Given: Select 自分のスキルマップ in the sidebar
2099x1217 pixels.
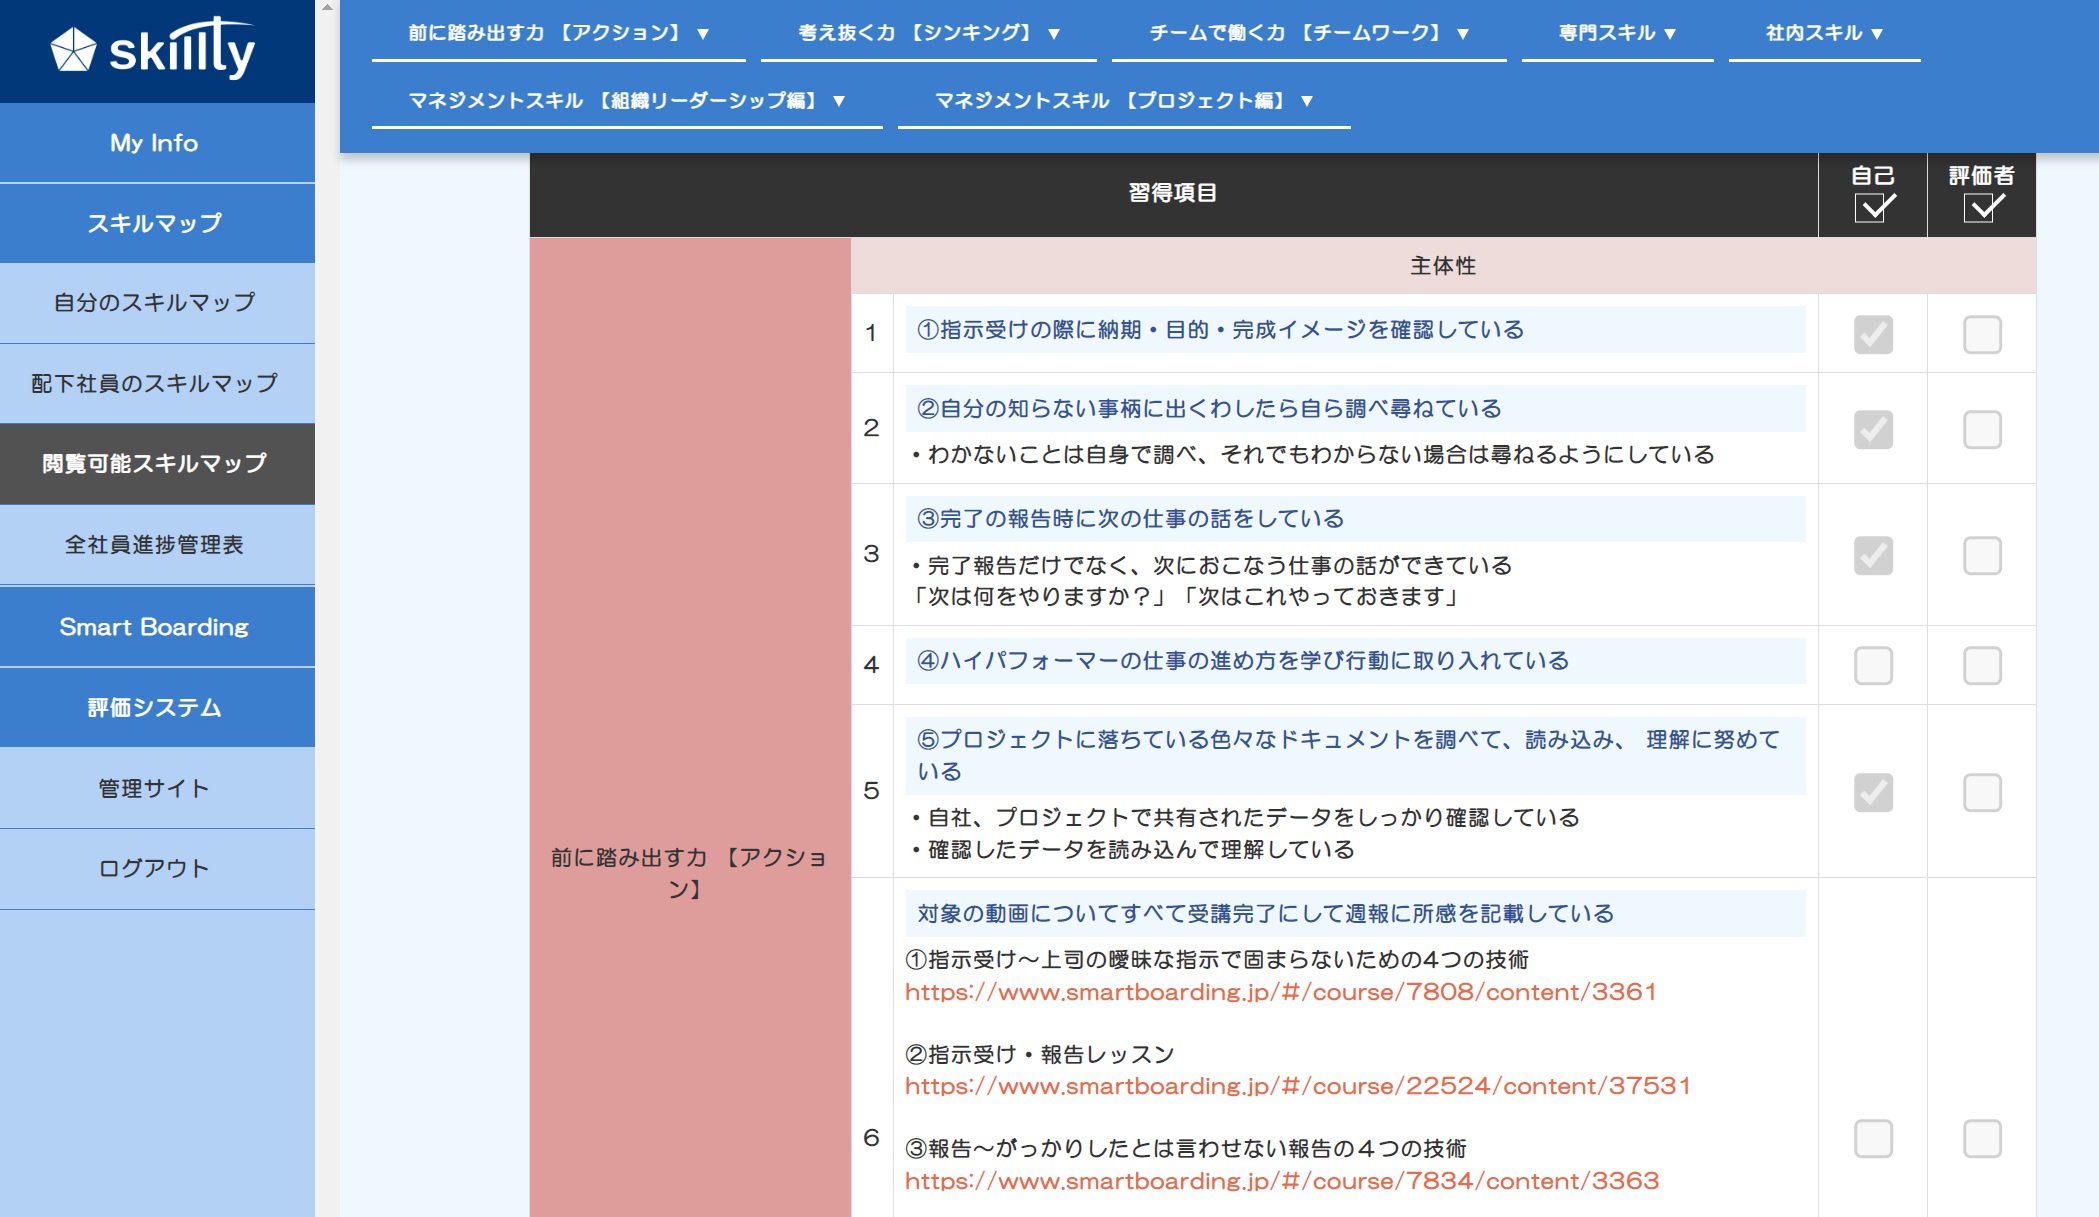Looking at the screenshot, I should [x=156, y=302].
